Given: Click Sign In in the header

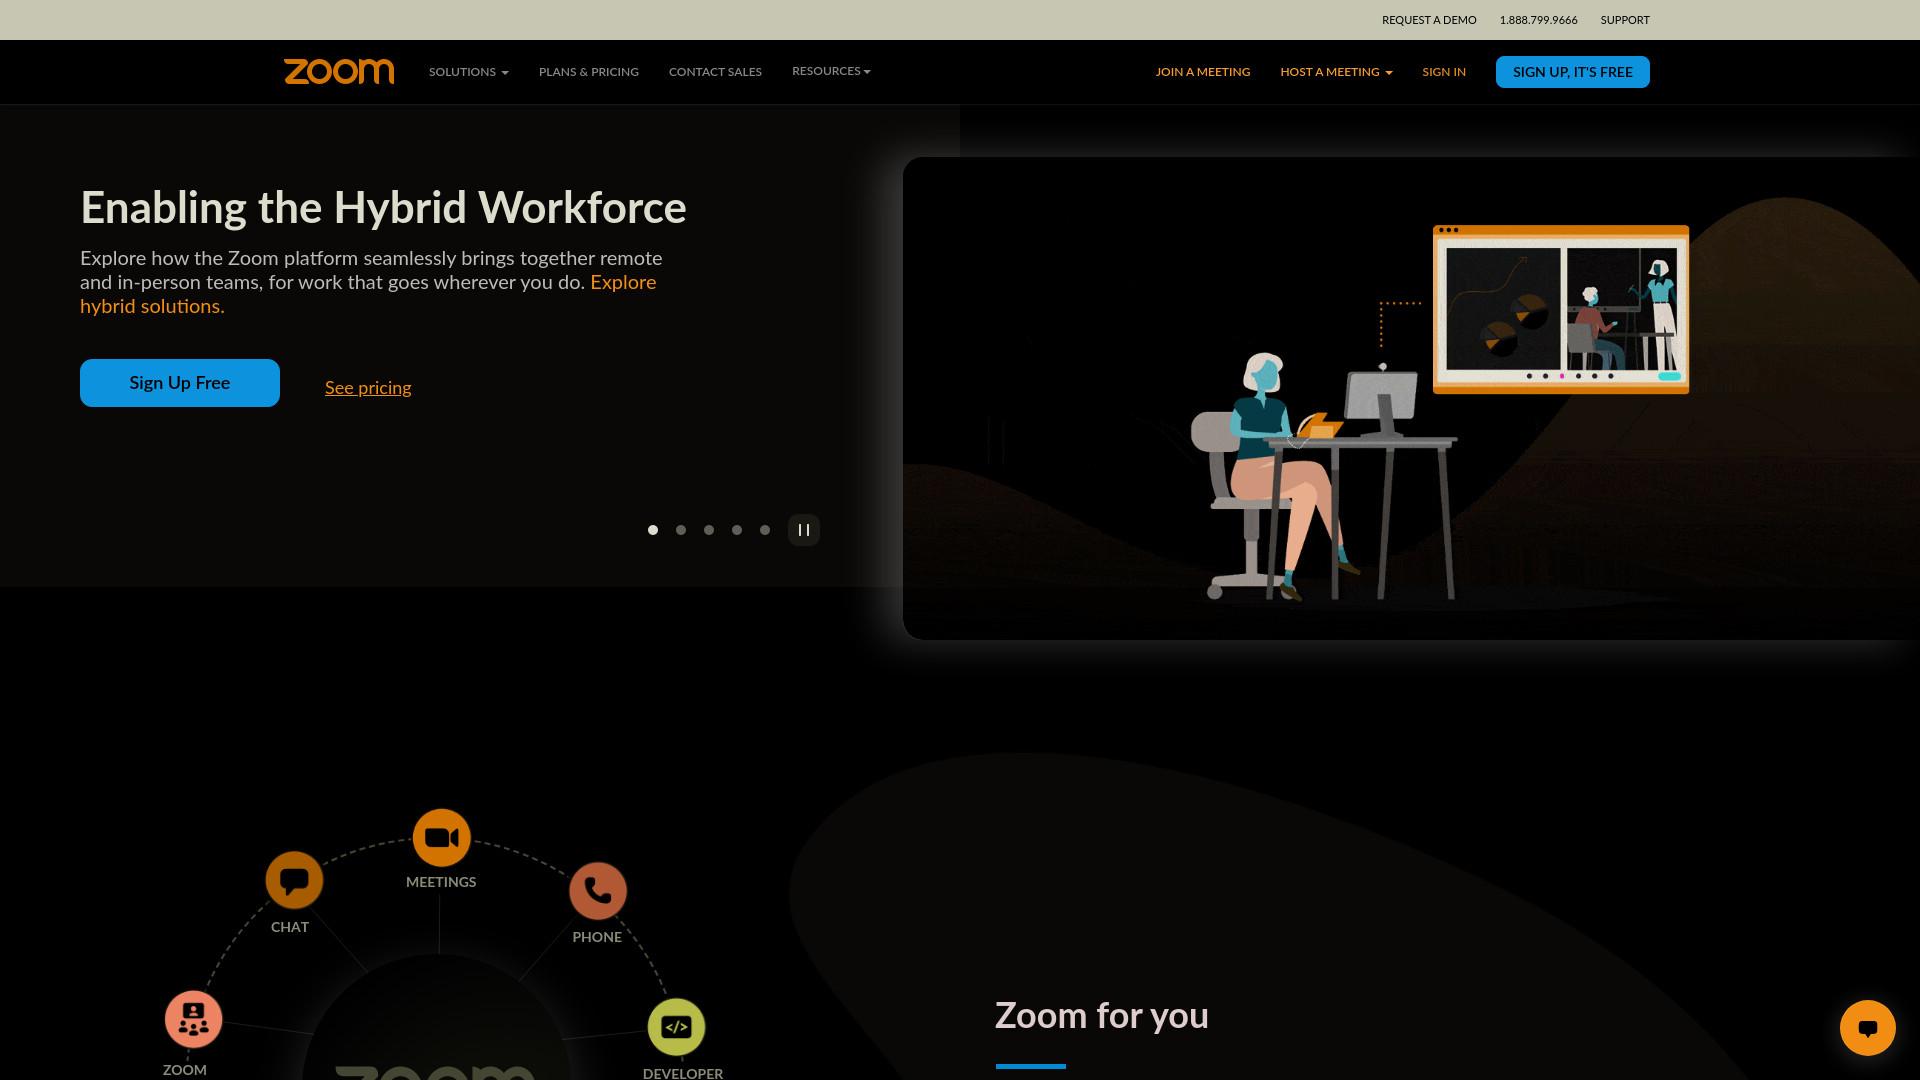Looking at the screenshot, I should pyautogui.click(x=1444, y=72).
